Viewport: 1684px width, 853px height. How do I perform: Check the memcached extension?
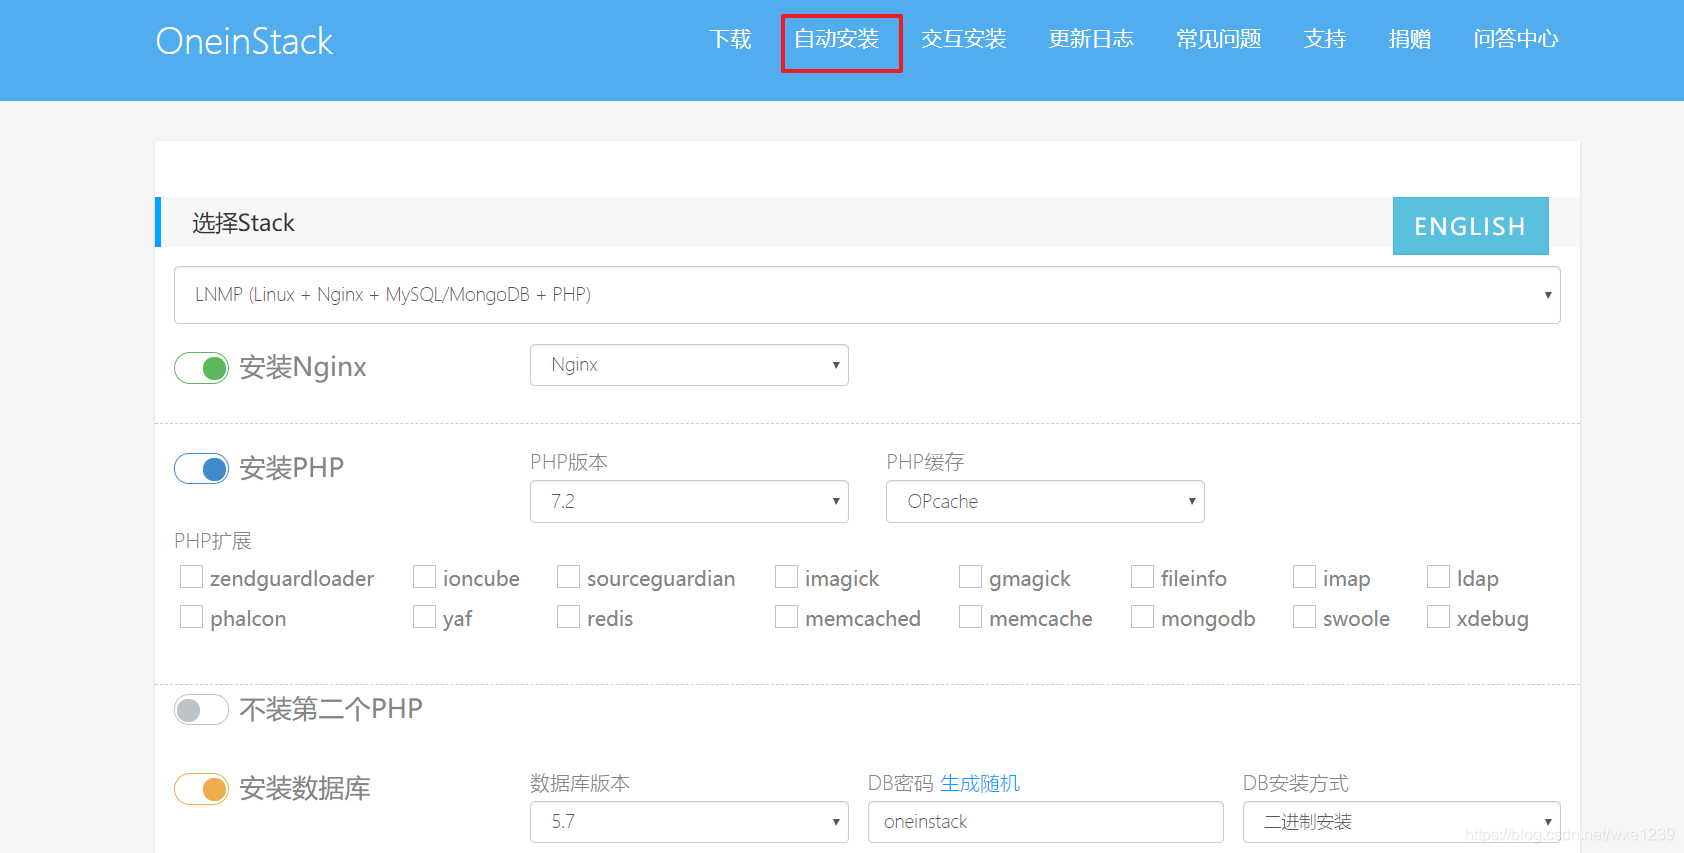click(x=786, y=617)
